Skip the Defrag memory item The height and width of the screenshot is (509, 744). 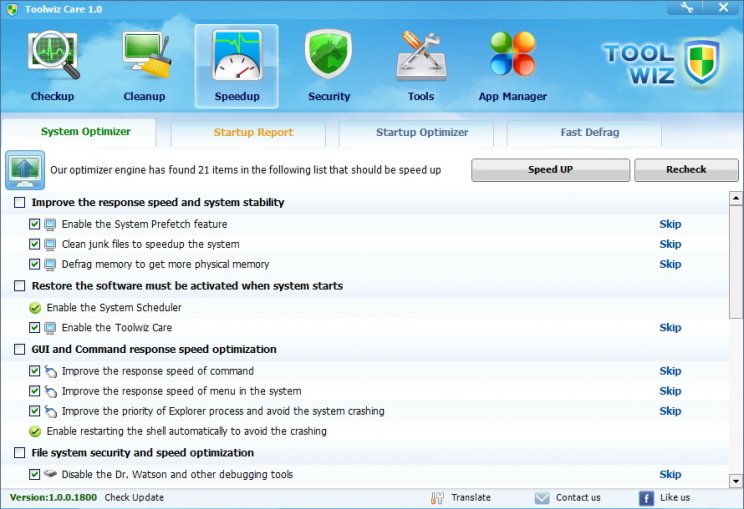pos(670,264)
